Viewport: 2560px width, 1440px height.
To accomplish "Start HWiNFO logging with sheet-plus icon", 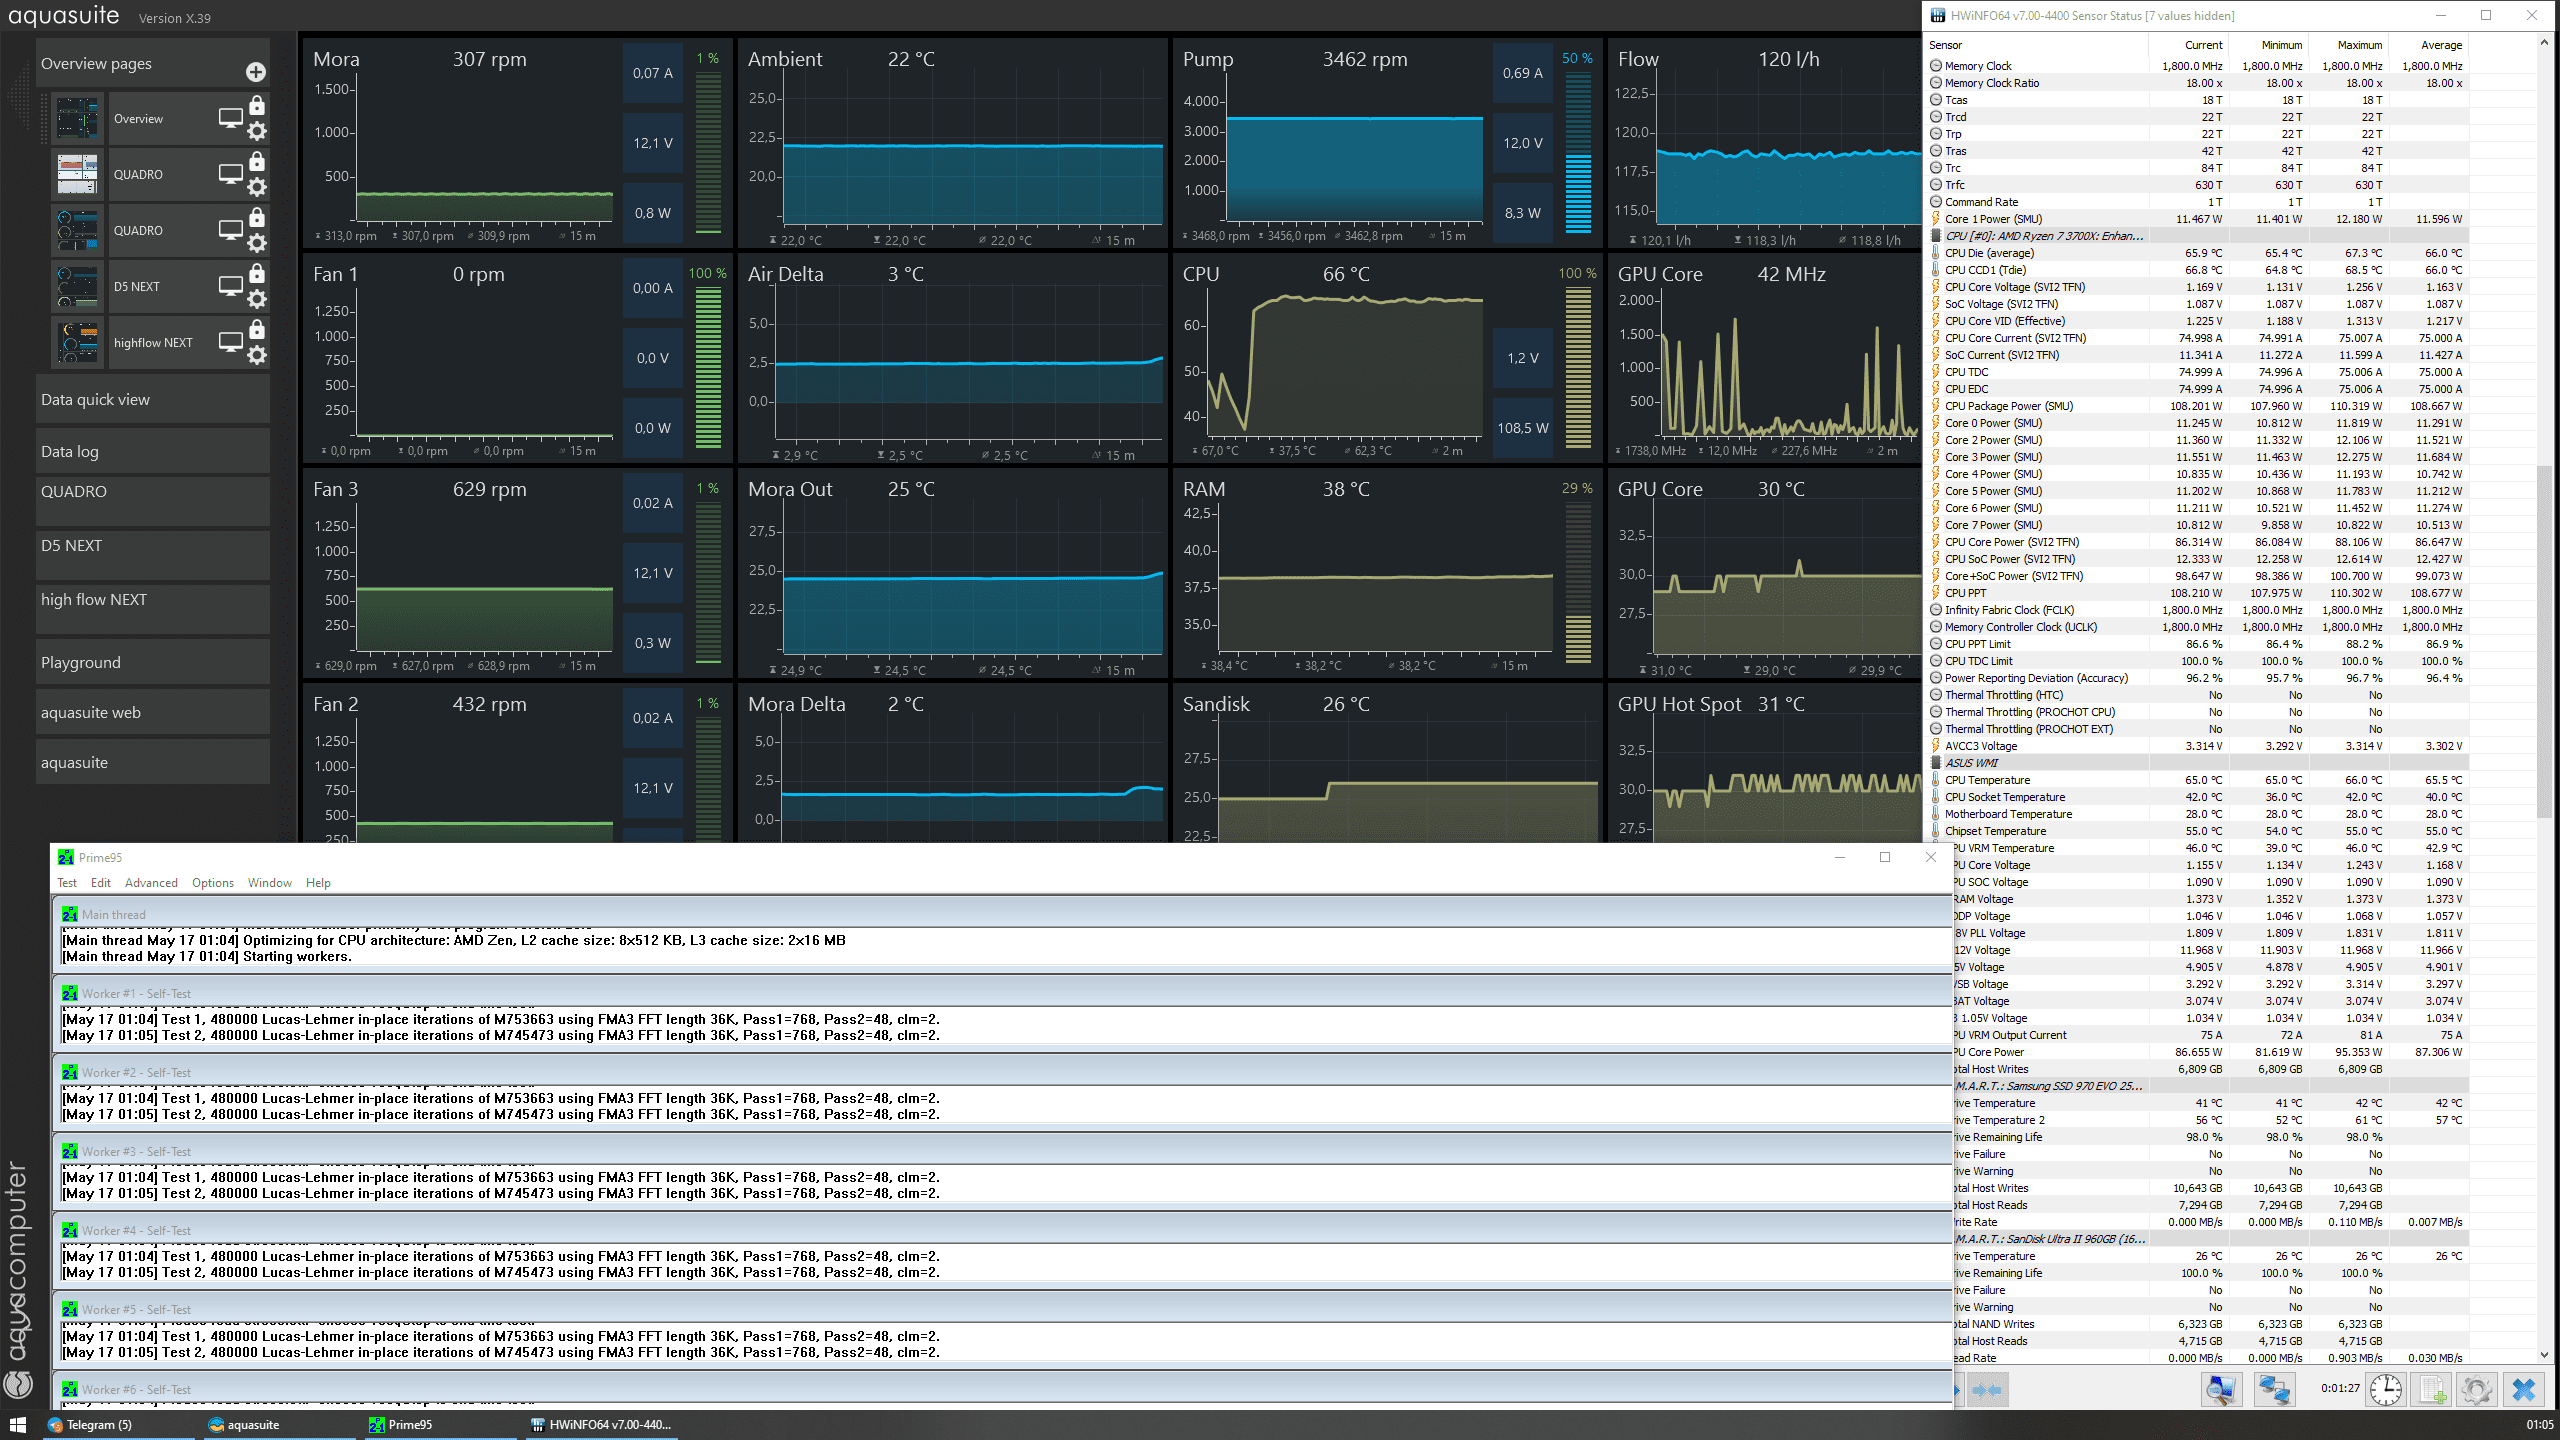I will [2432, 1389].
